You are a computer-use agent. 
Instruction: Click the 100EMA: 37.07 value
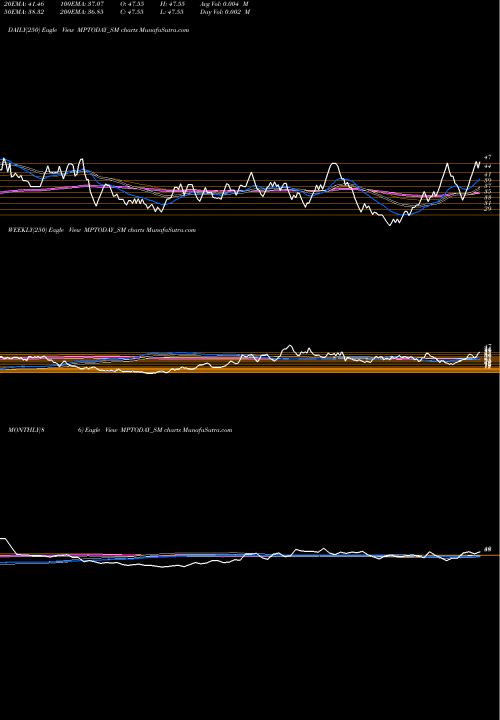(x=82, y=4)
